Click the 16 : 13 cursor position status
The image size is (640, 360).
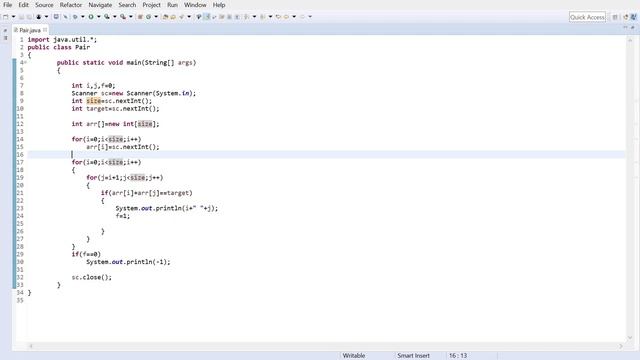[x=458, y=356]
